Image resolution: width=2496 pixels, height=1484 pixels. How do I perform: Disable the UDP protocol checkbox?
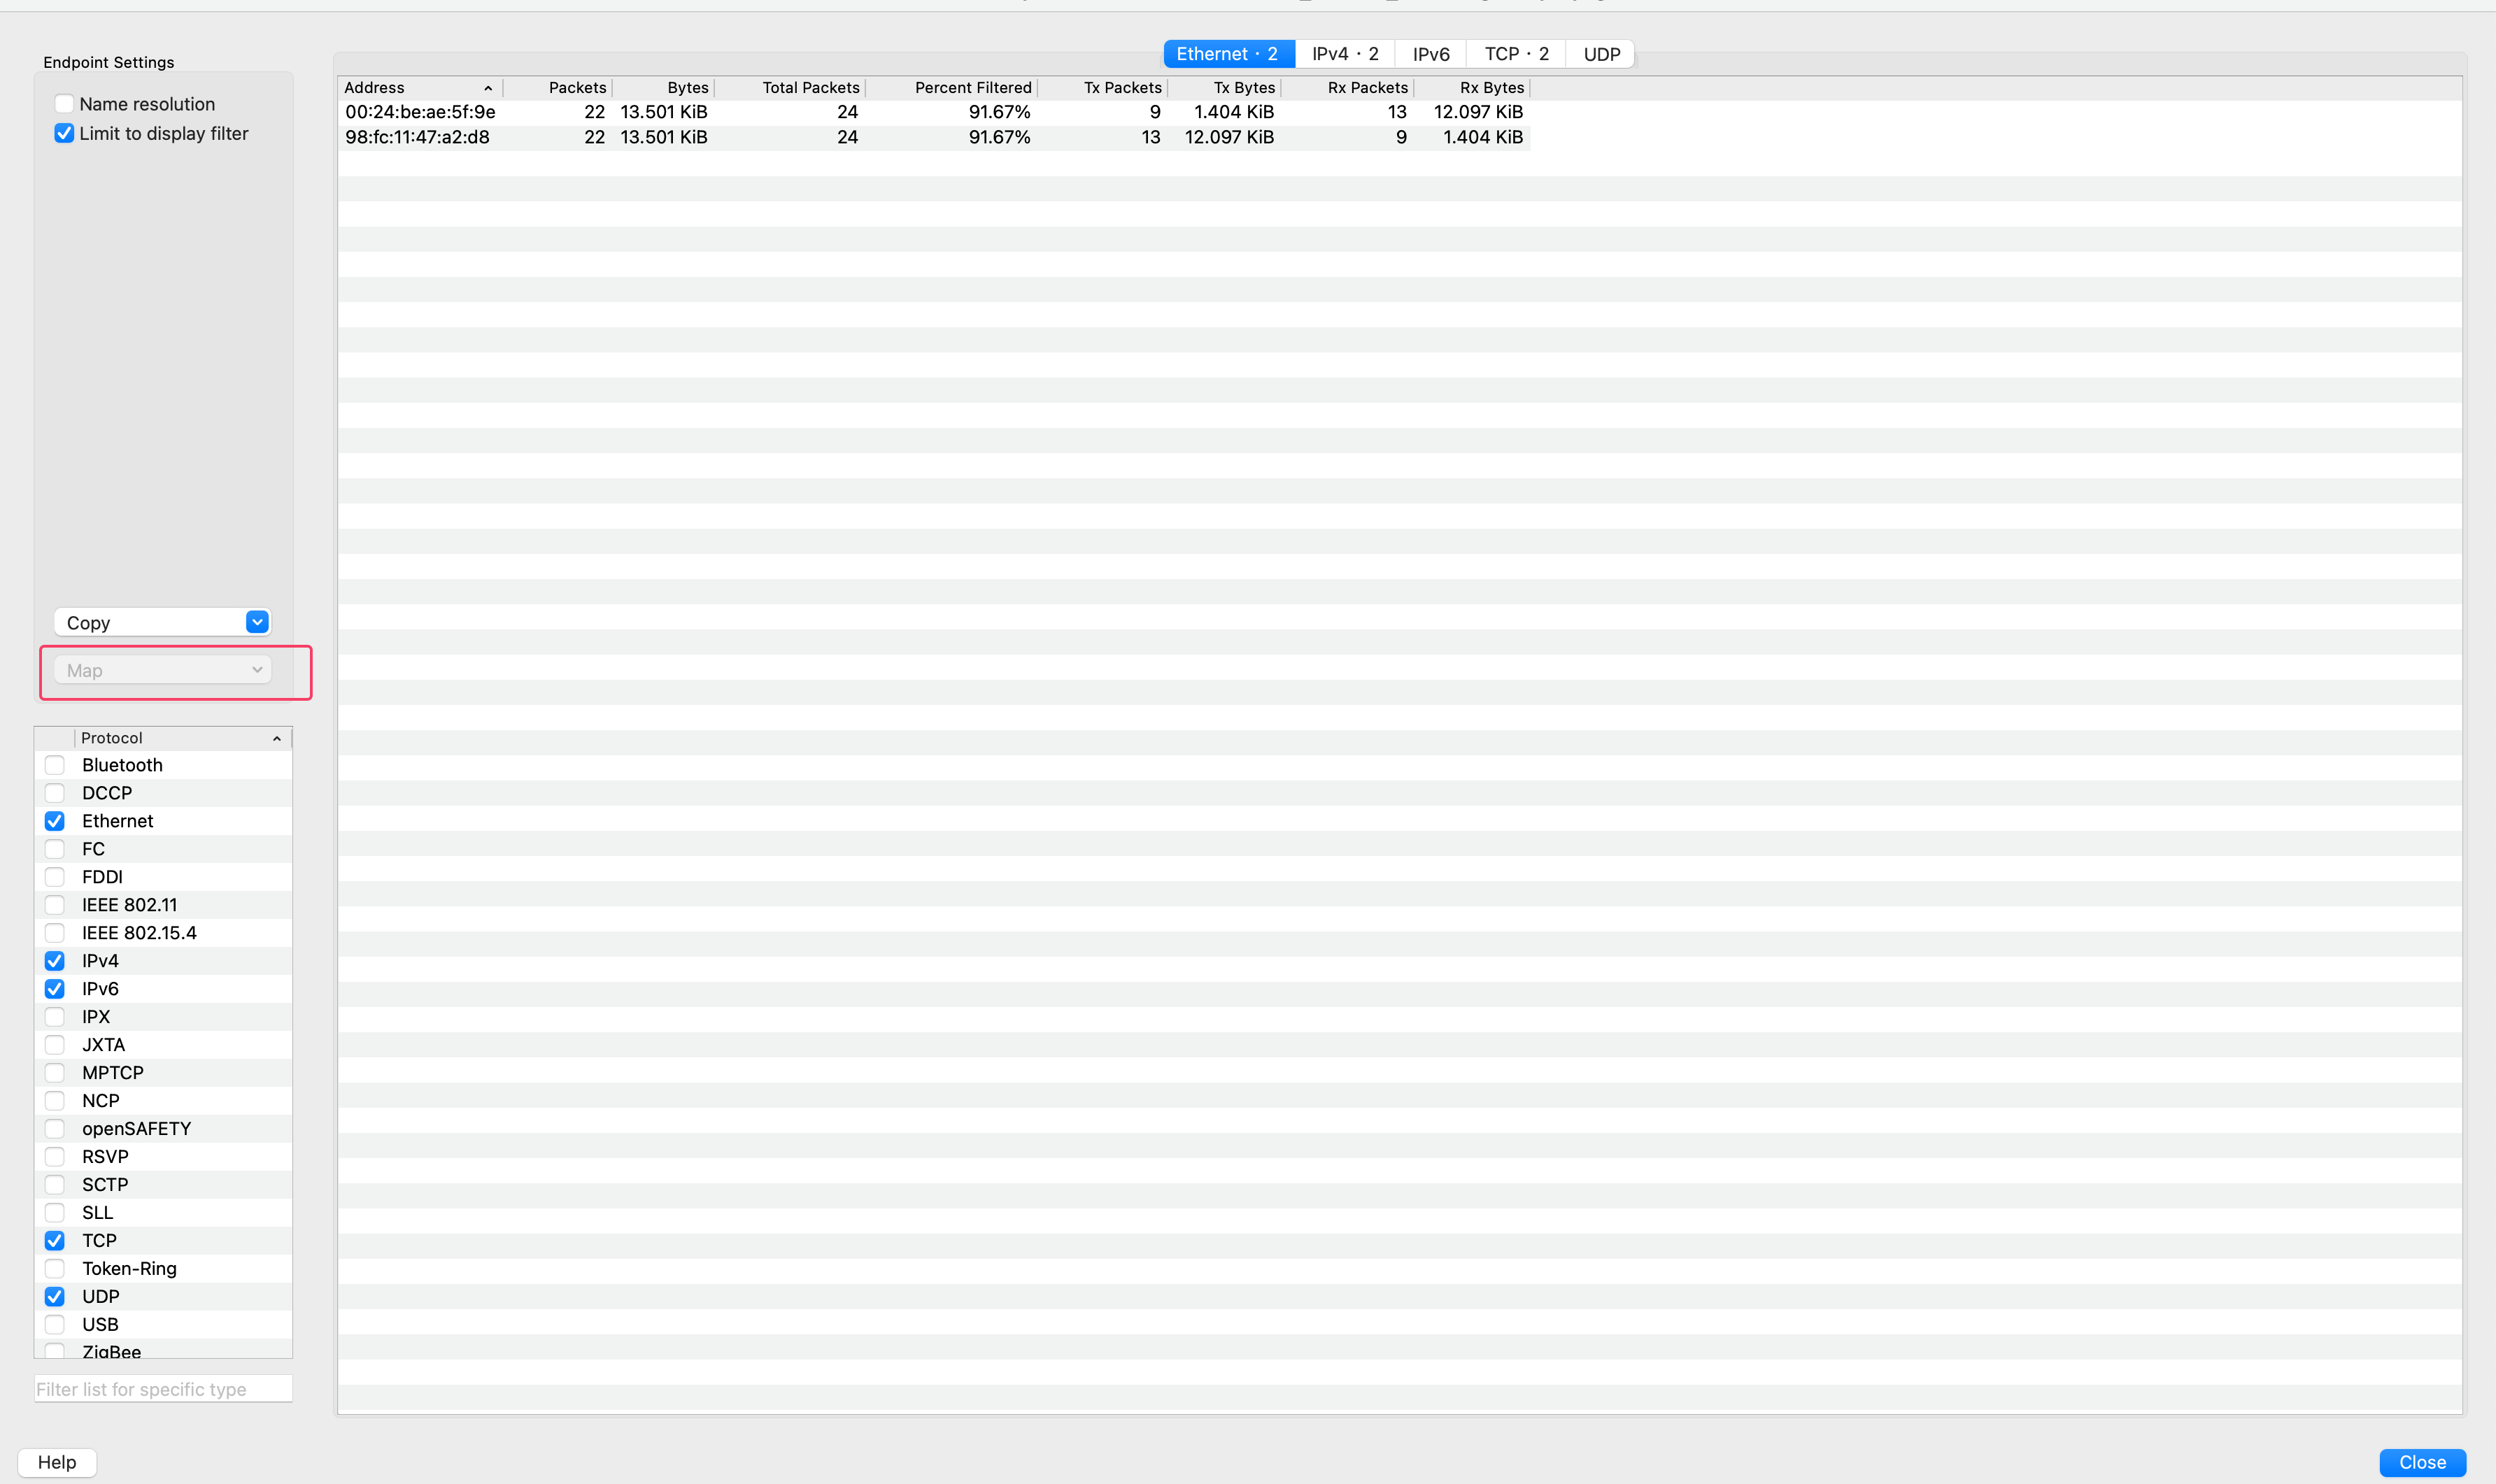55,1296
